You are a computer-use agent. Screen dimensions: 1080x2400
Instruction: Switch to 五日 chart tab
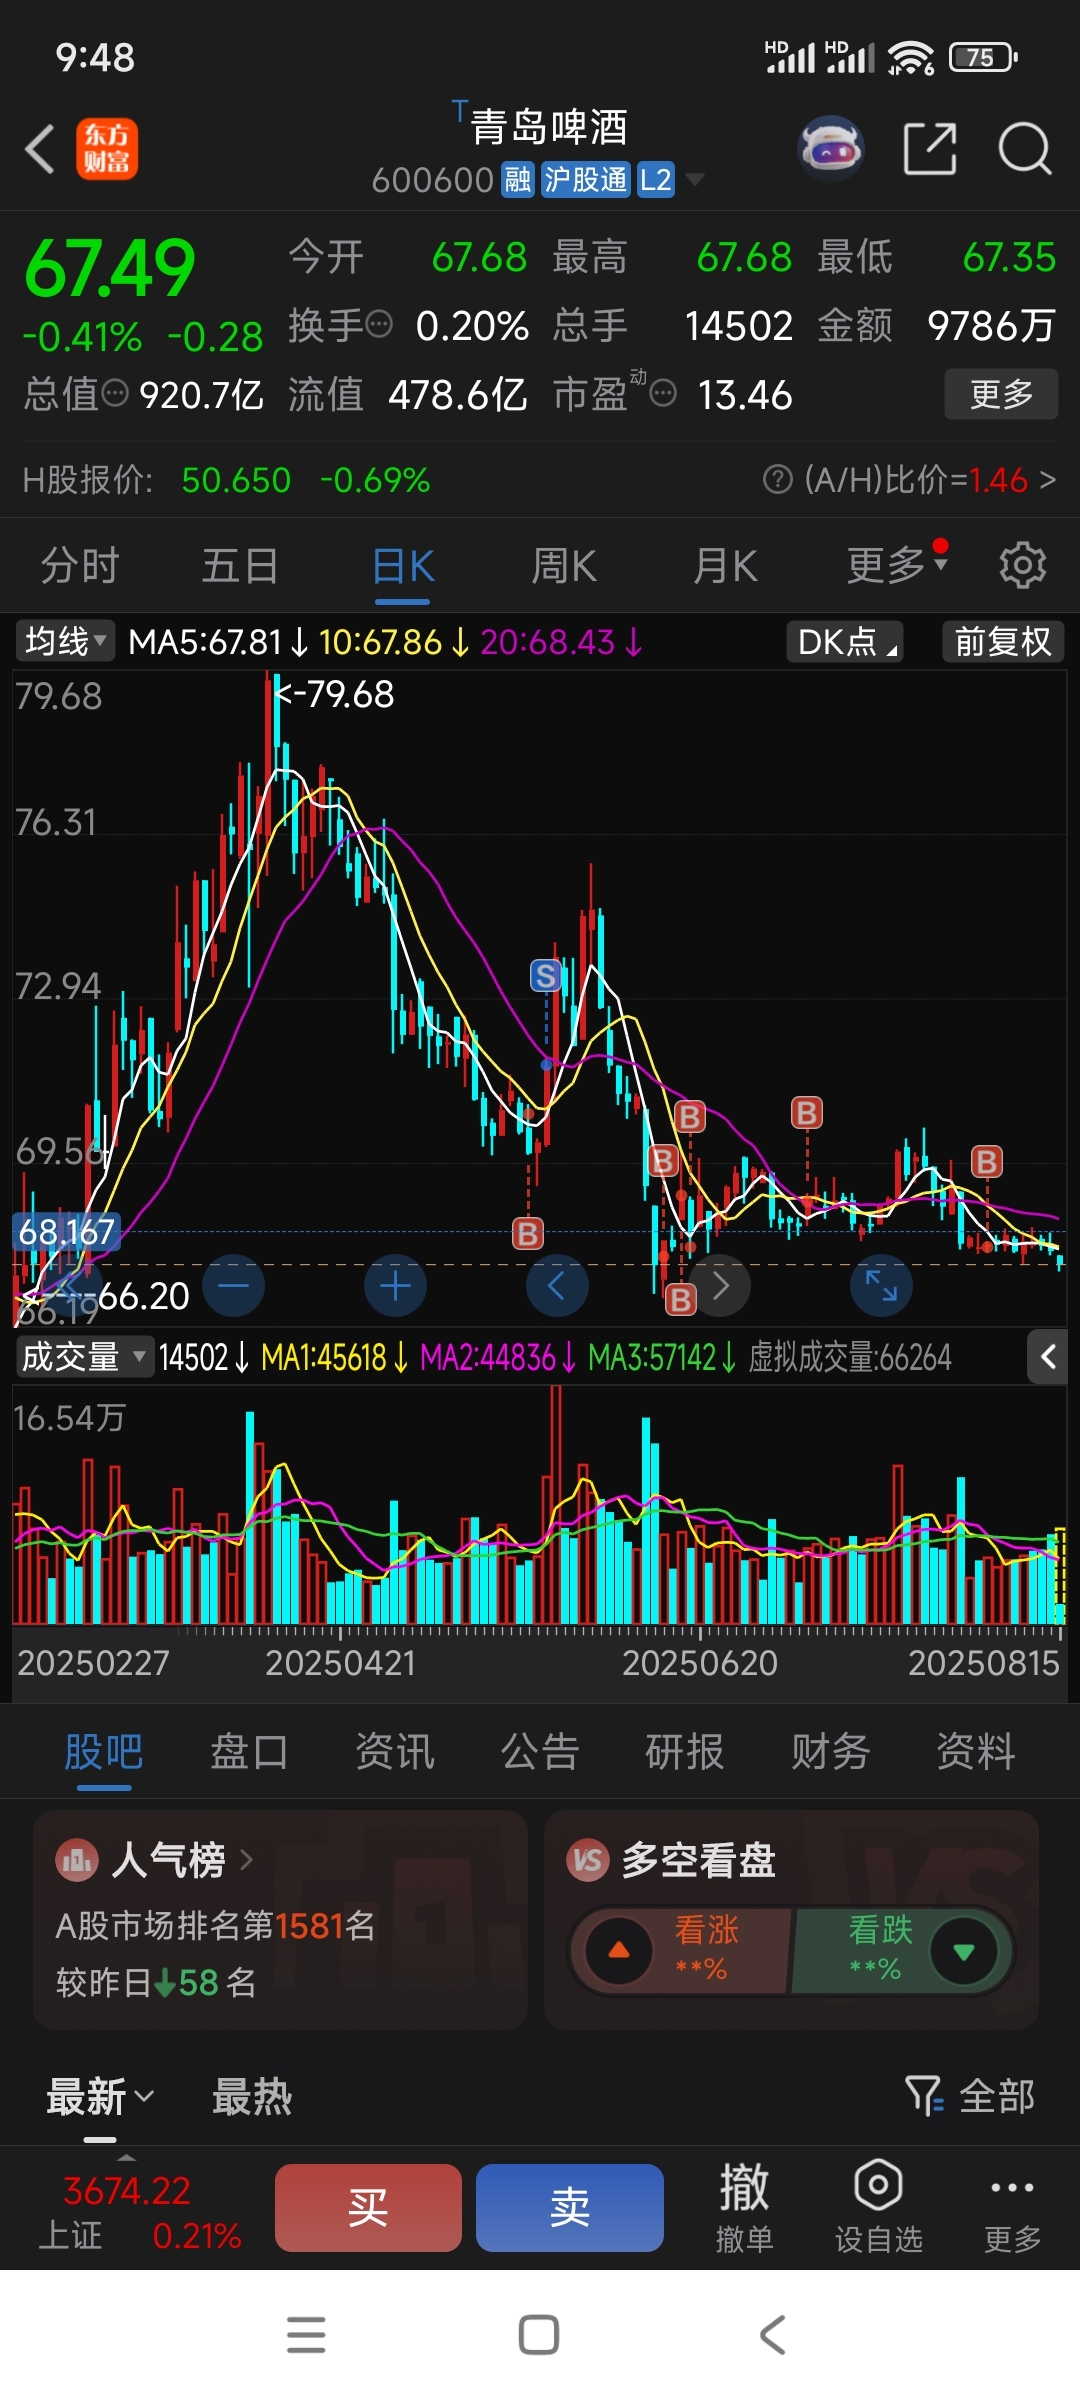pyautogui.click(x=240, y=566)
